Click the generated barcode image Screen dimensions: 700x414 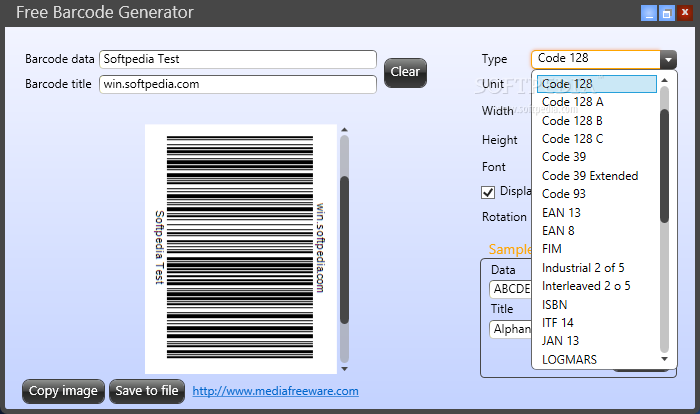(240, 248)
